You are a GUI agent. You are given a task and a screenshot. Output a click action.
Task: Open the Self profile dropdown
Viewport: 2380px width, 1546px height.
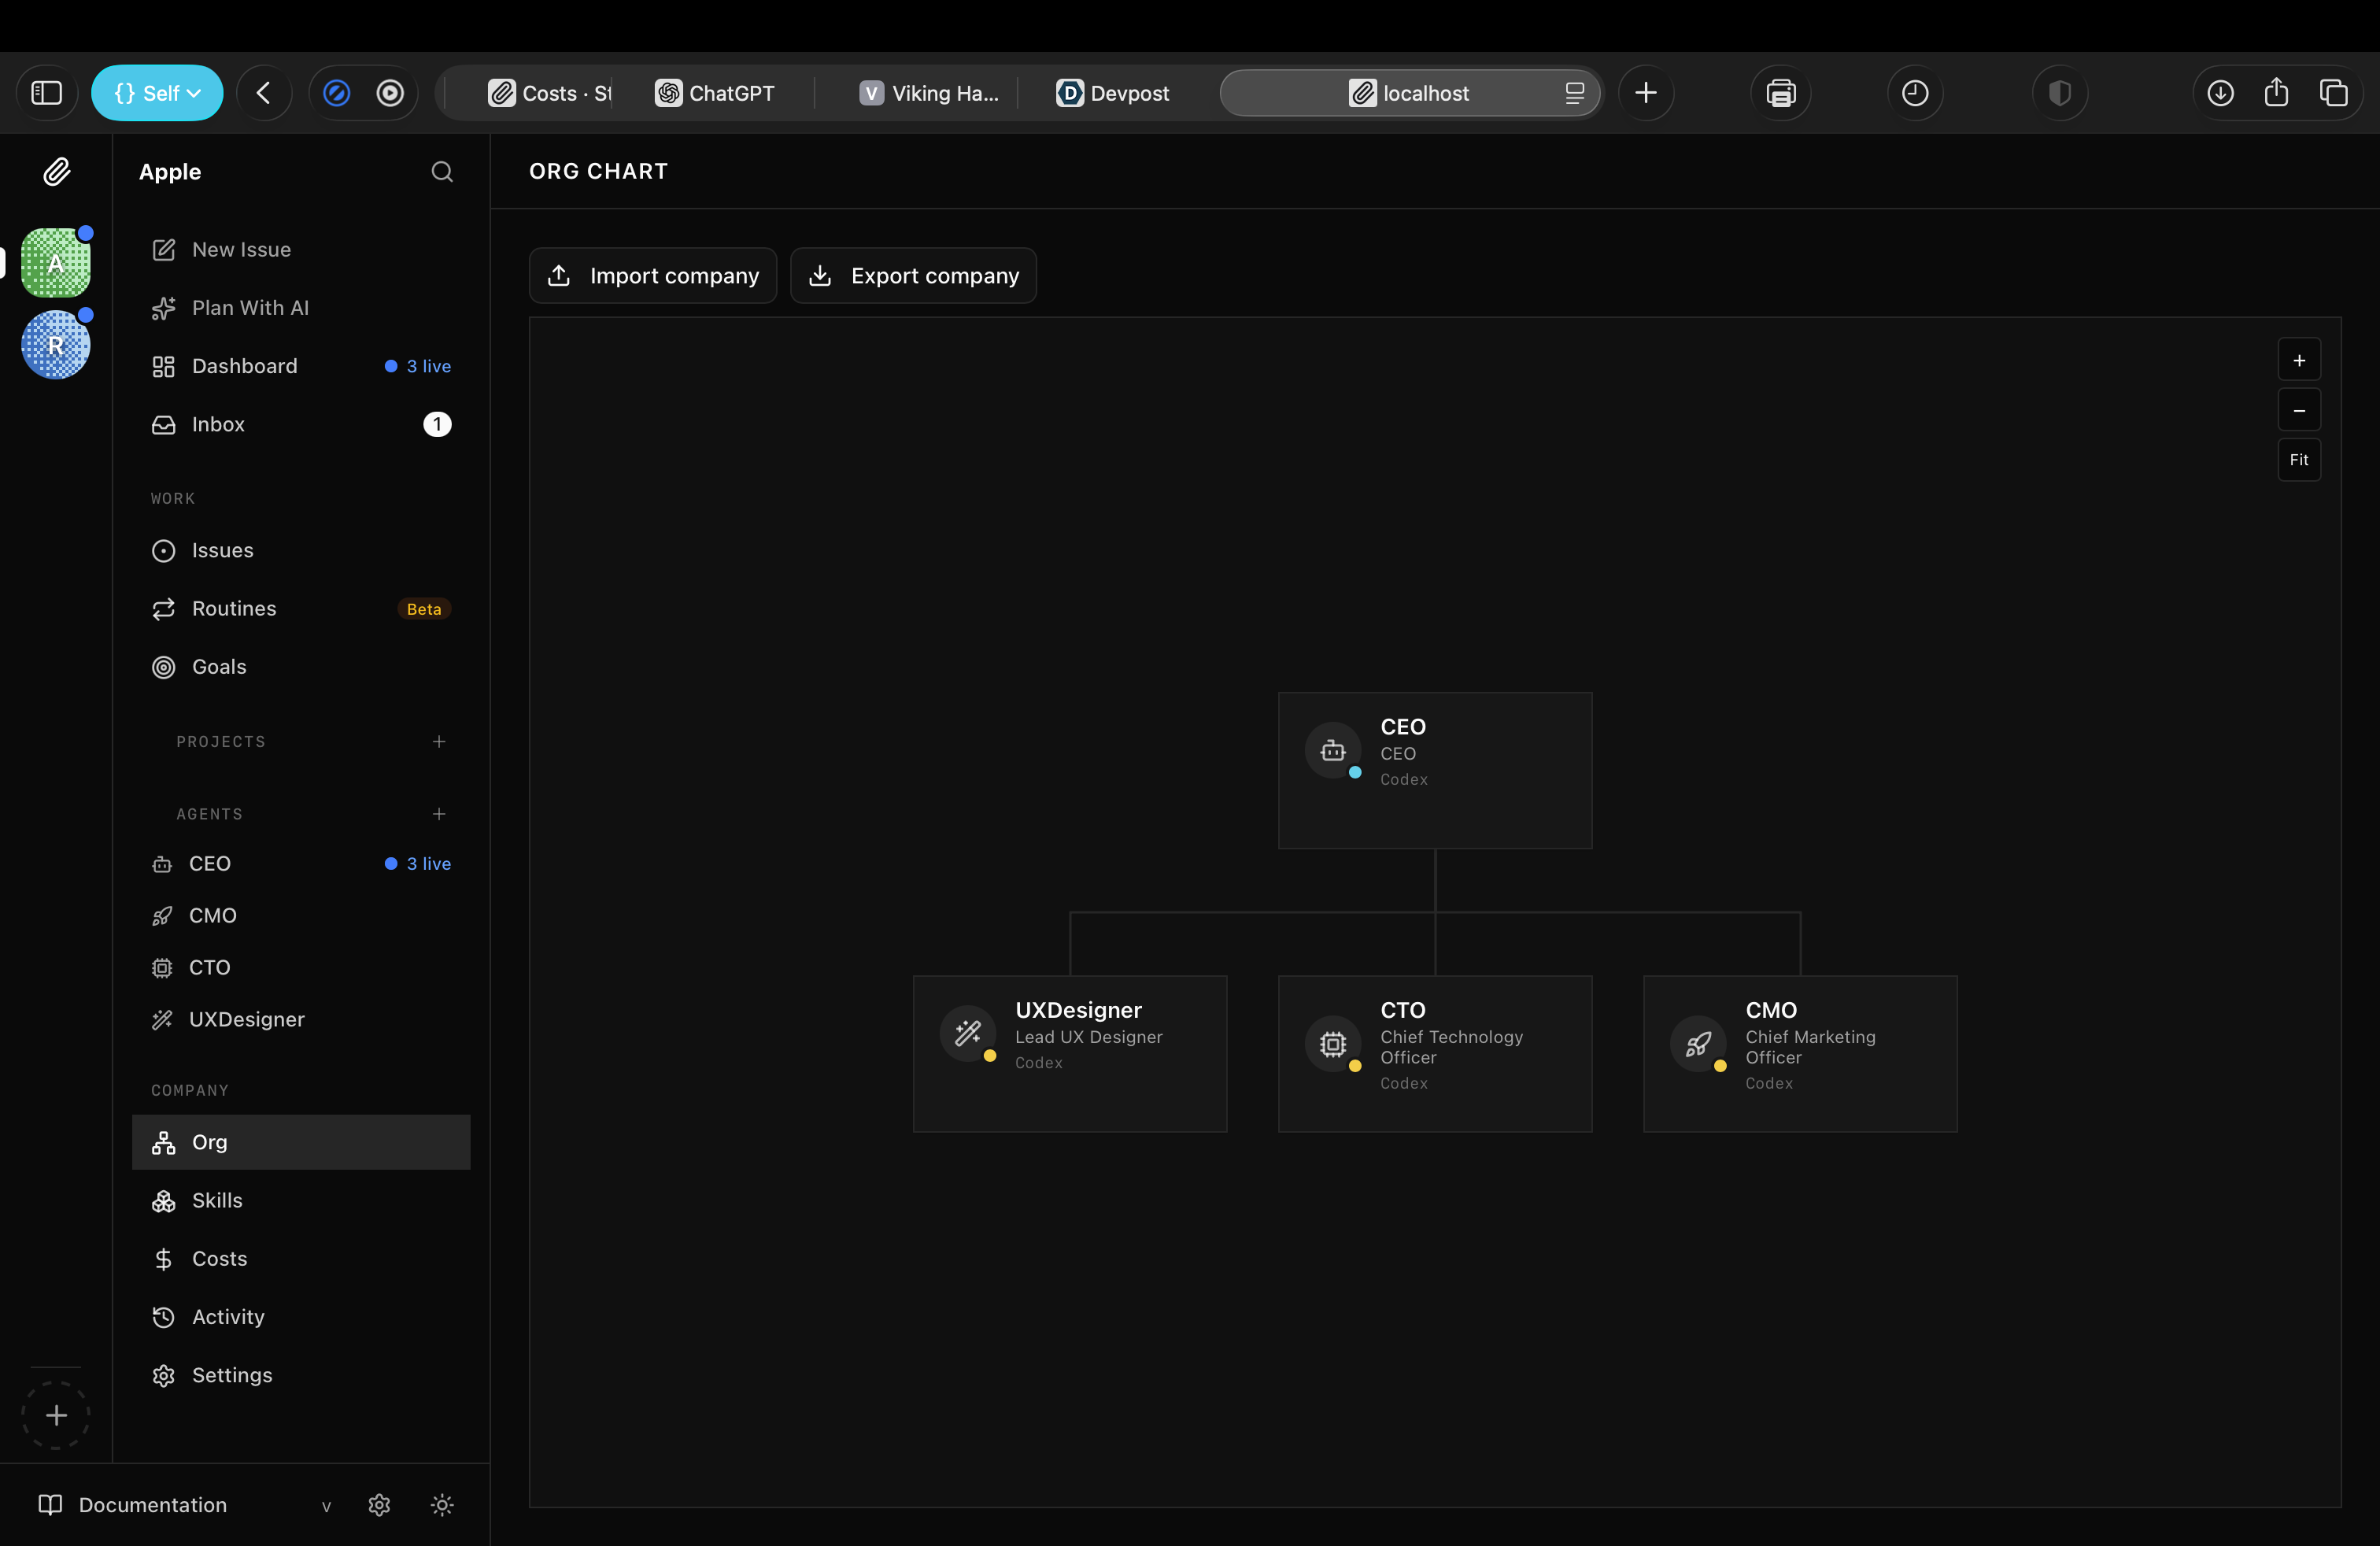(x=157, y=93)
